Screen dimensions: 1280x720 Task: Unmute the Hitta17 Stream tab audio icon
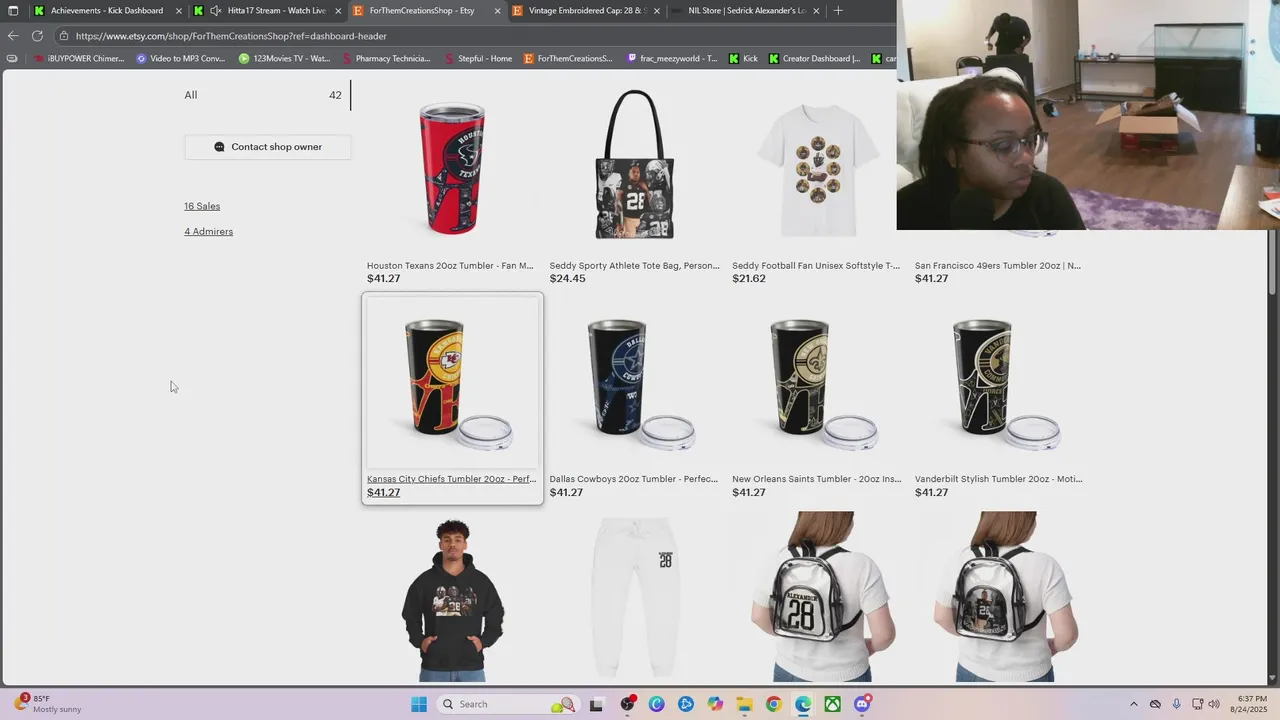[x=215, y=11]
